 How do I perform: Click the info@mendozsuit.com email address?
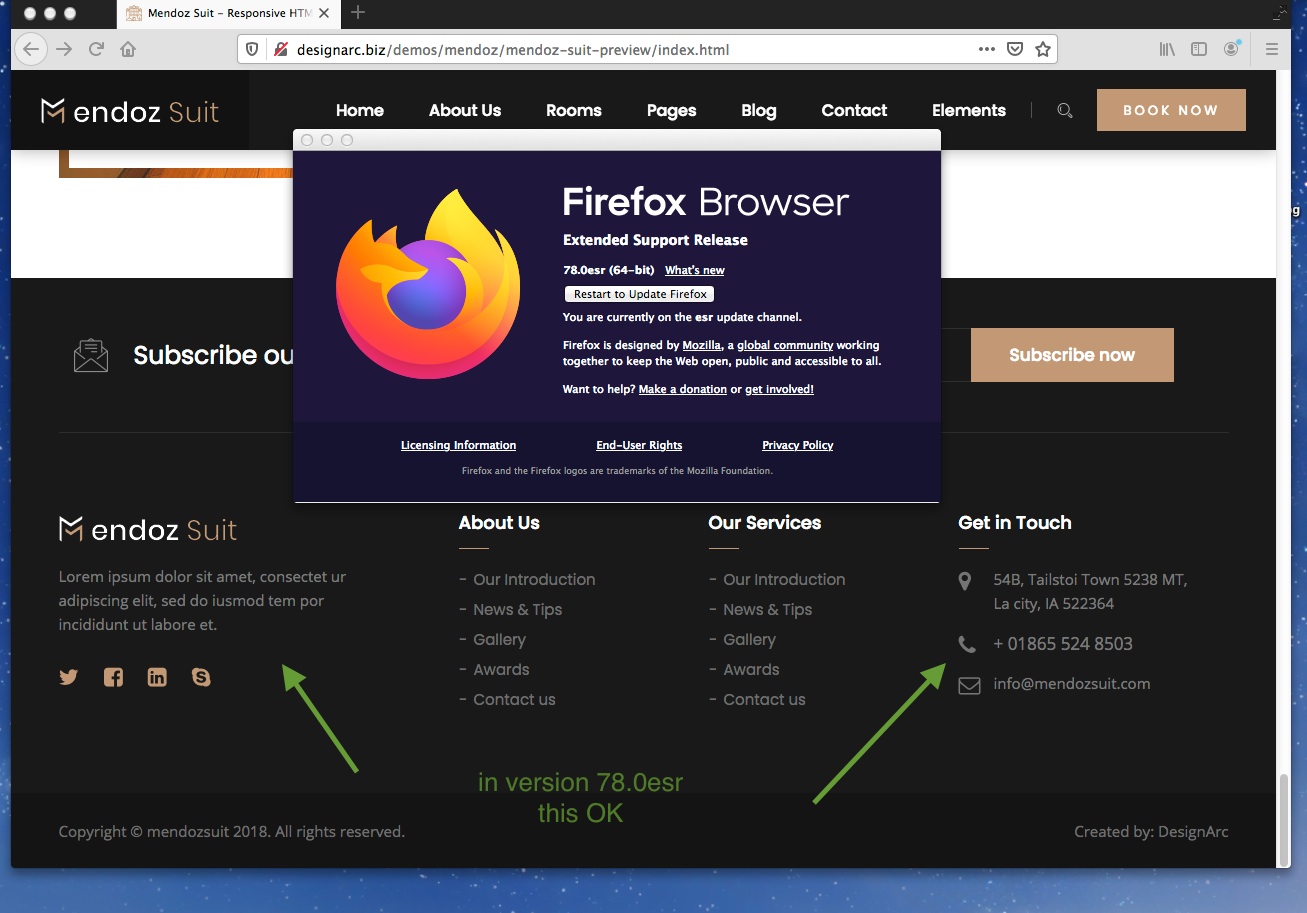coord(1072,684)
